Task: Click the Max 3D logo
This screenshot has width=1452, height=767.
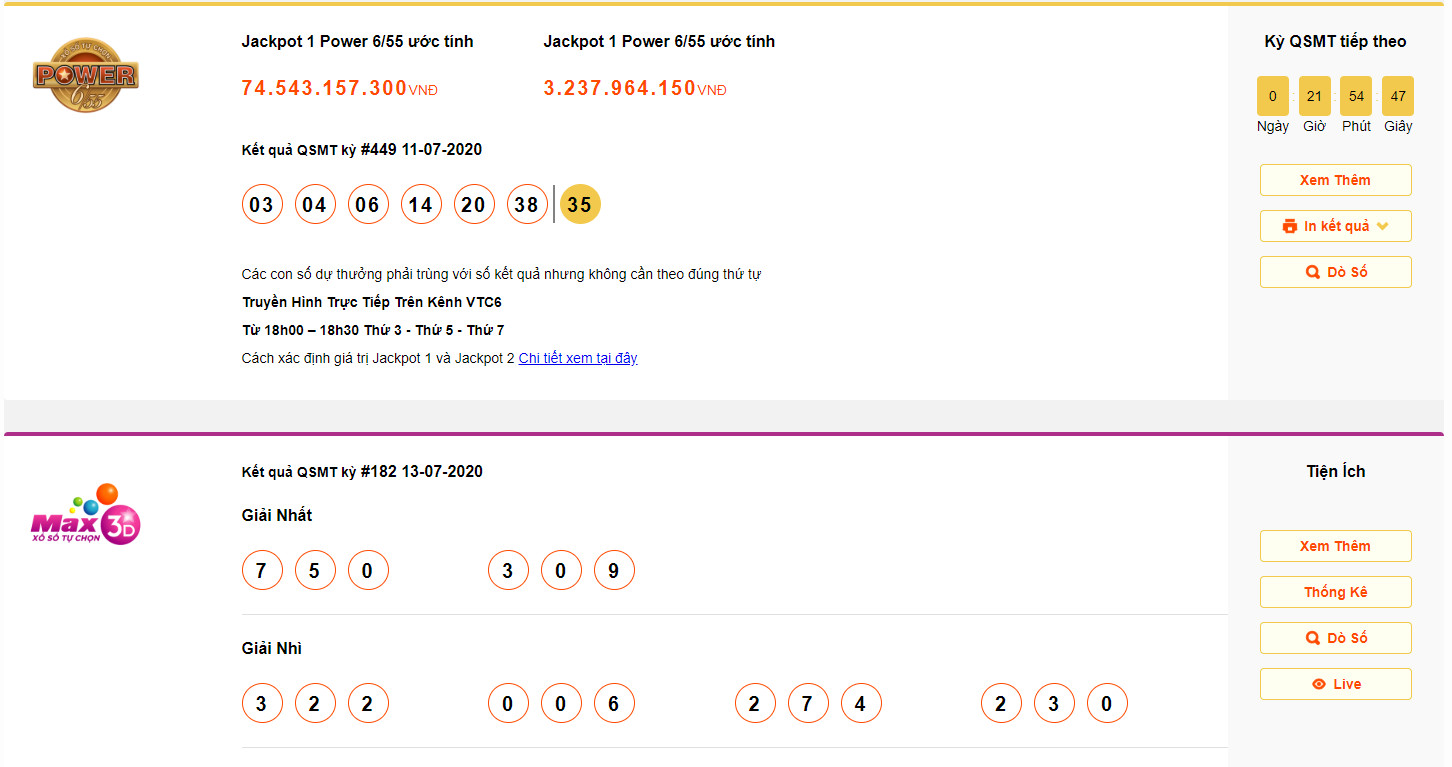Action: 85,515
